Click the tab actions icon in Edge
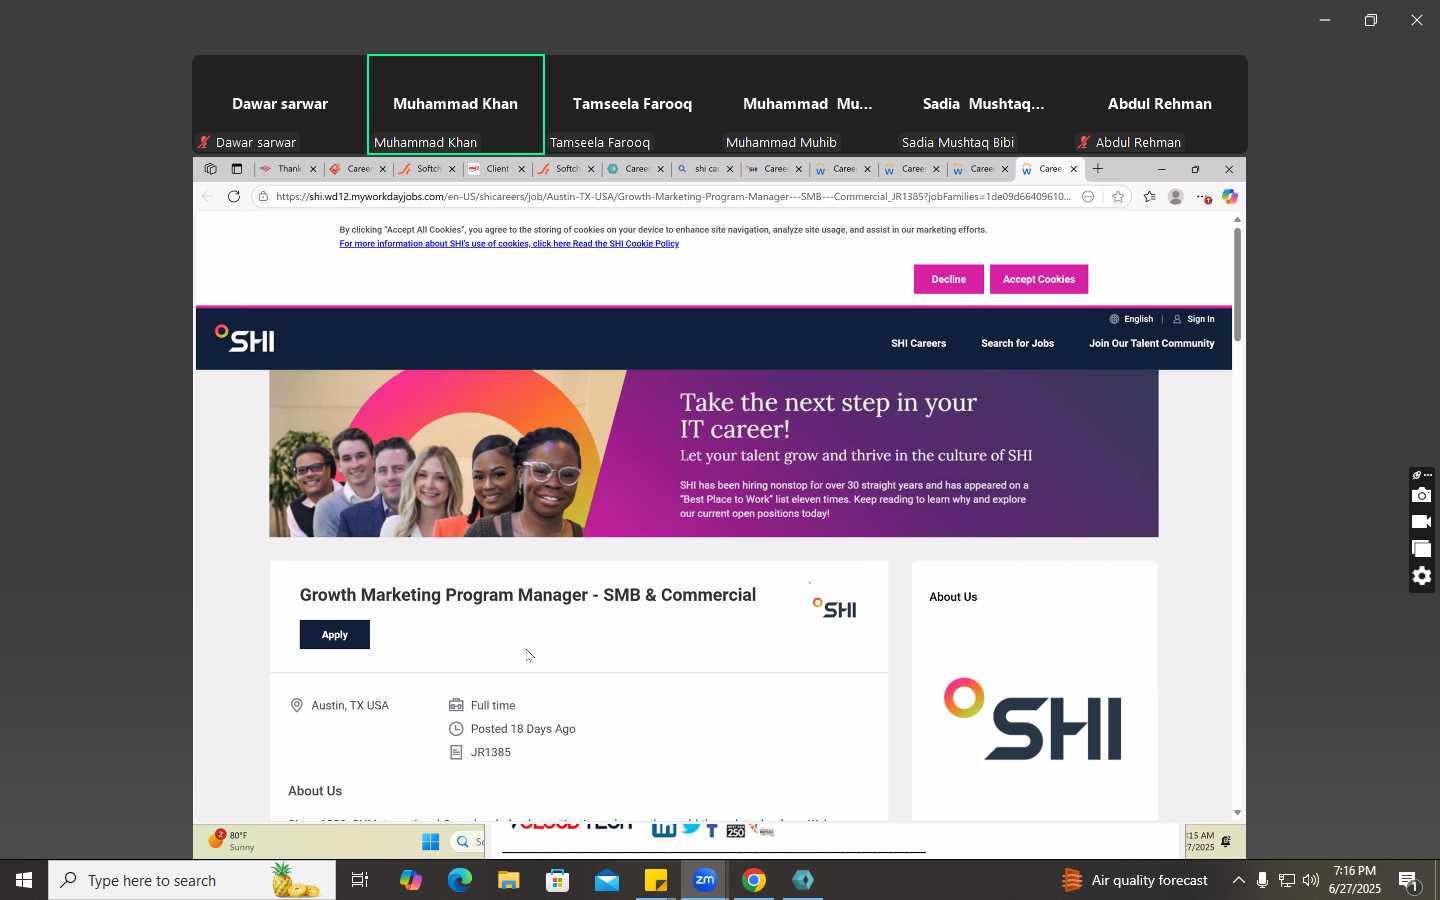The width and height of the screenshot is (1440, 900). point(237,169)
